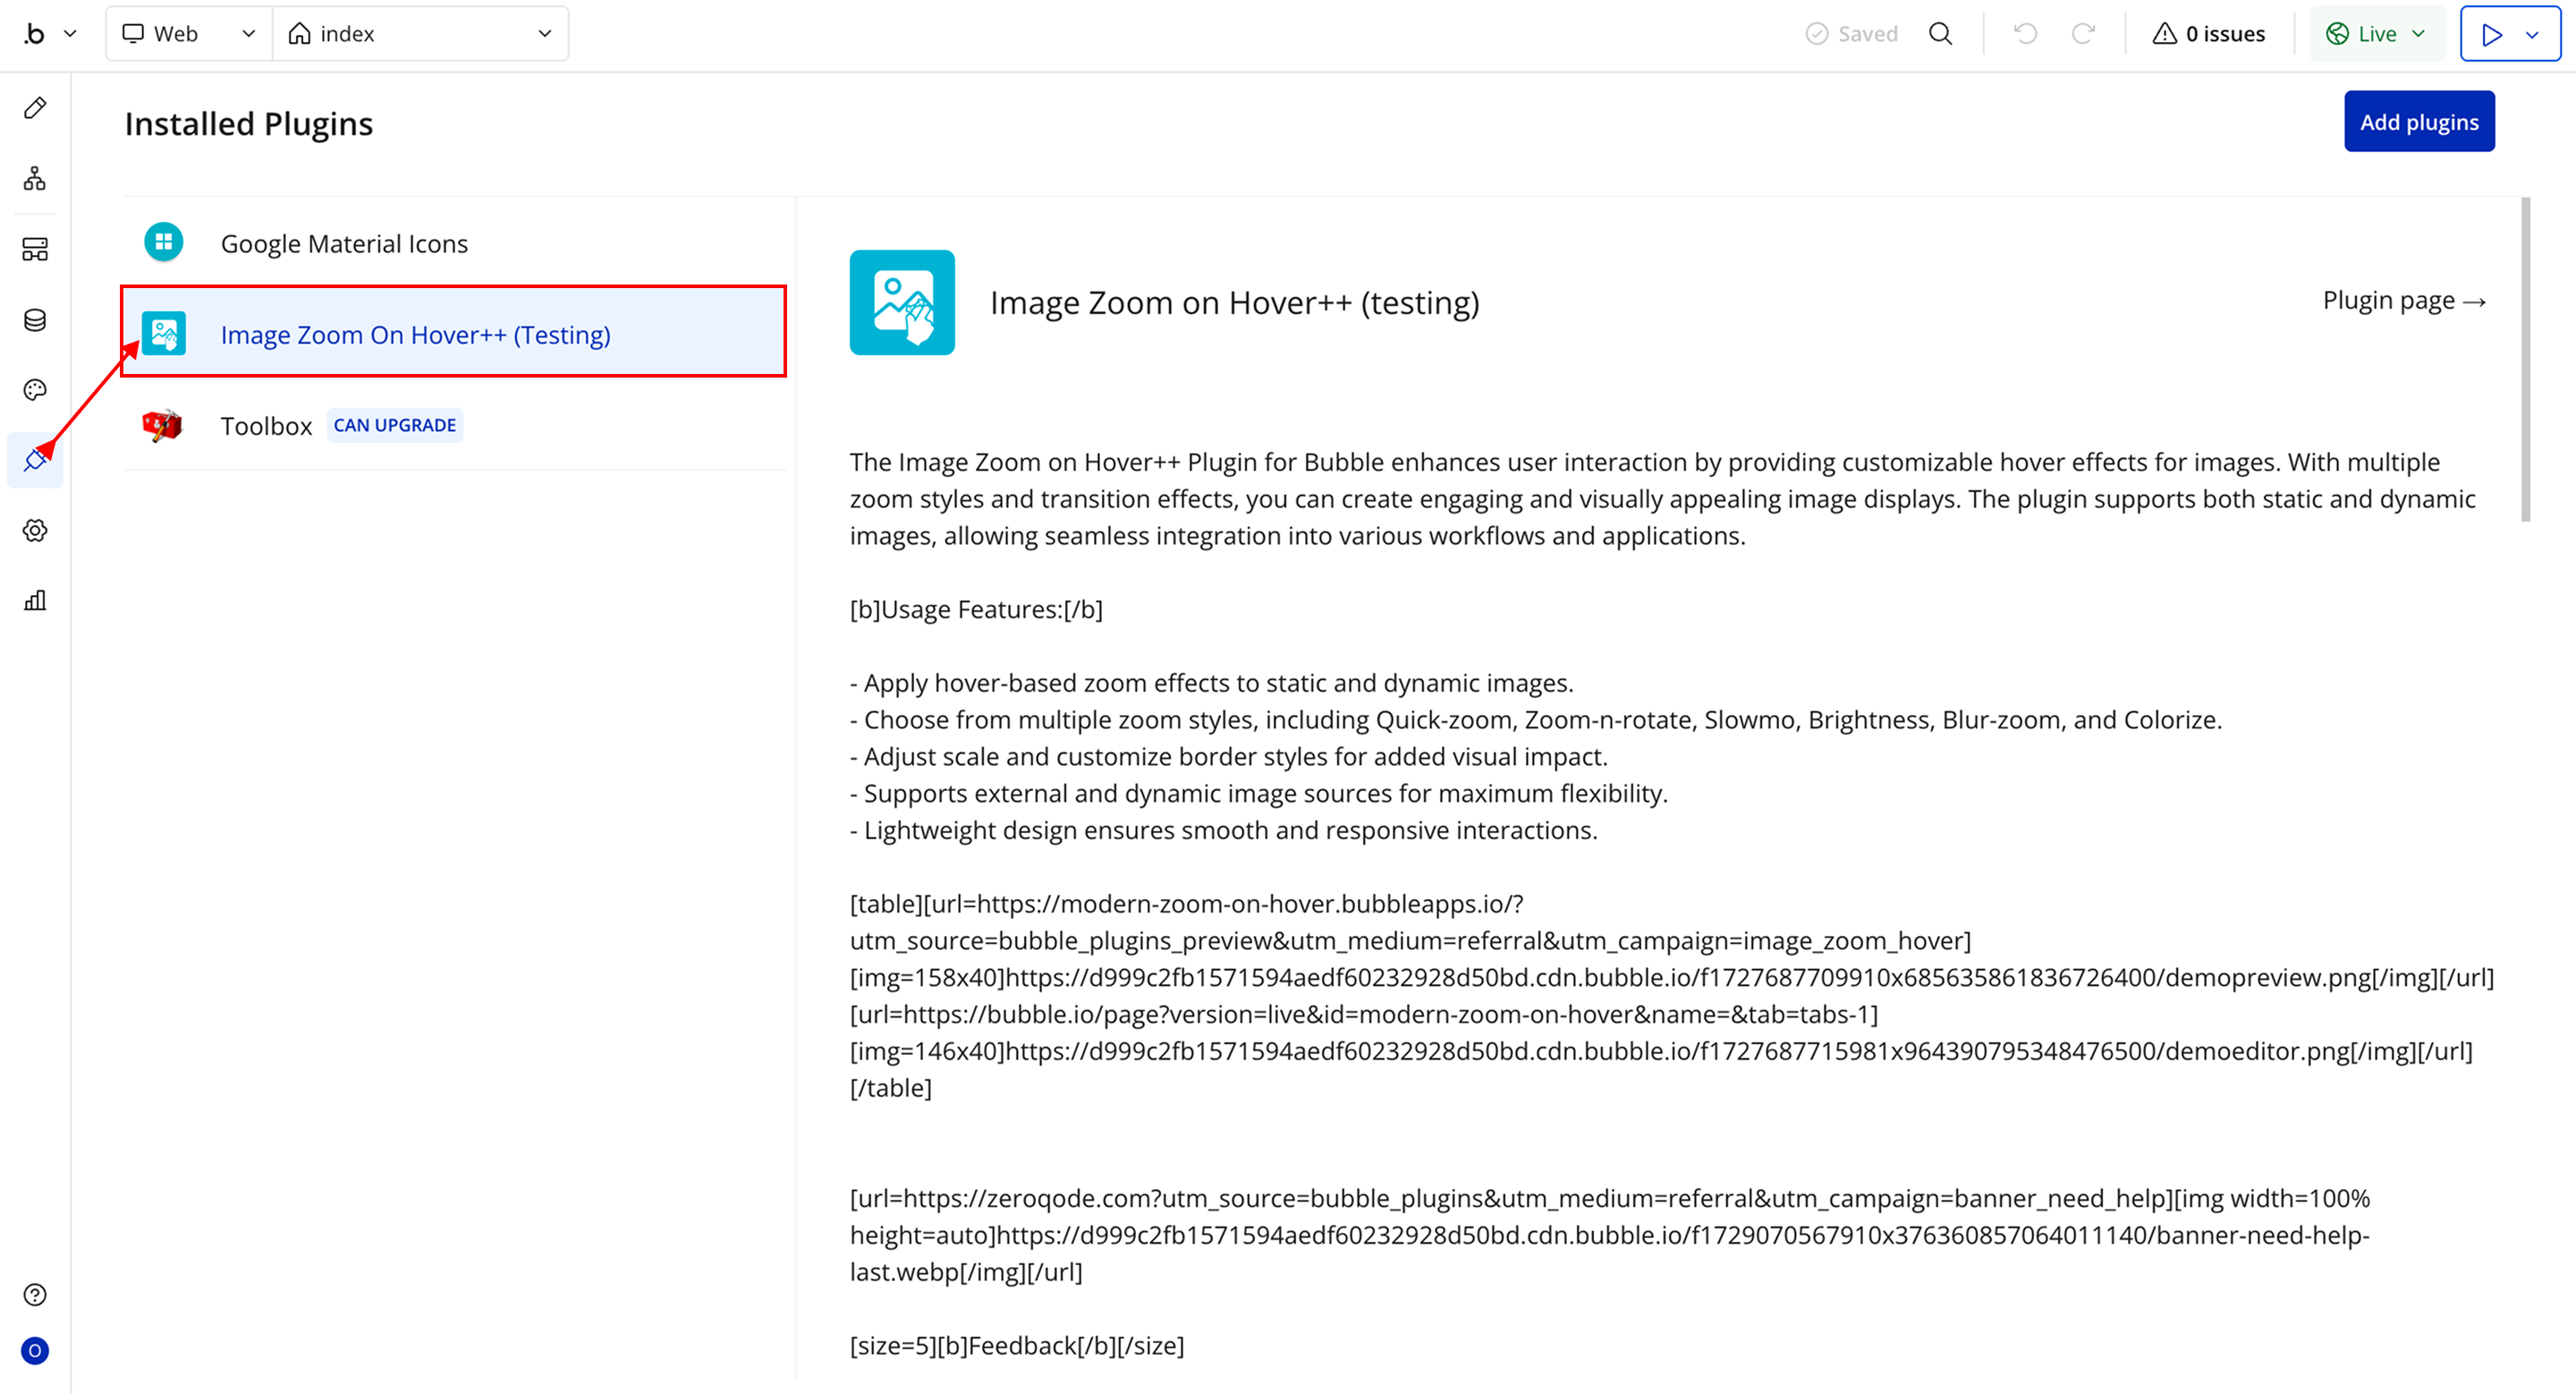
Task: Select Google Material Icons plugin
Action: pos(344,243)
